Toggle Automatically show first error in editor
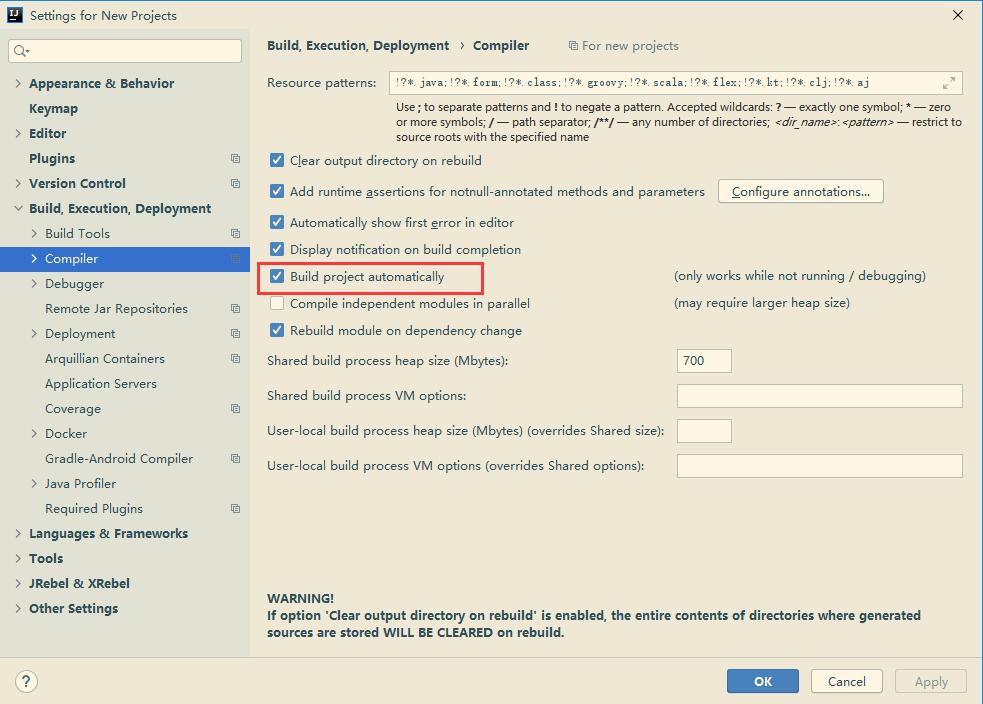The image size is (983, 704). tap(276, 222)
